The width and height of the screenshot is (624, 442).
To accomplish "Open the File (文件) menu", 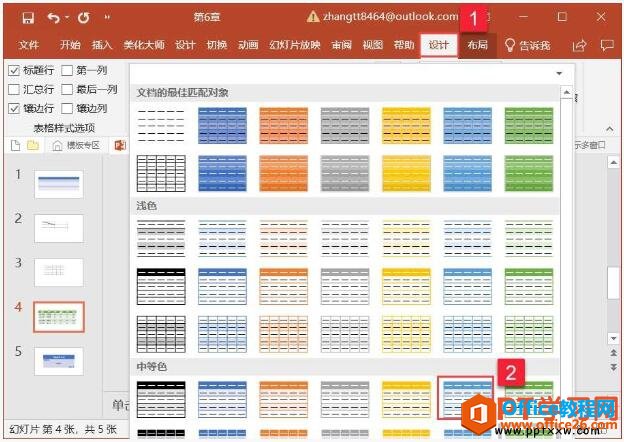I will (29, 45).
